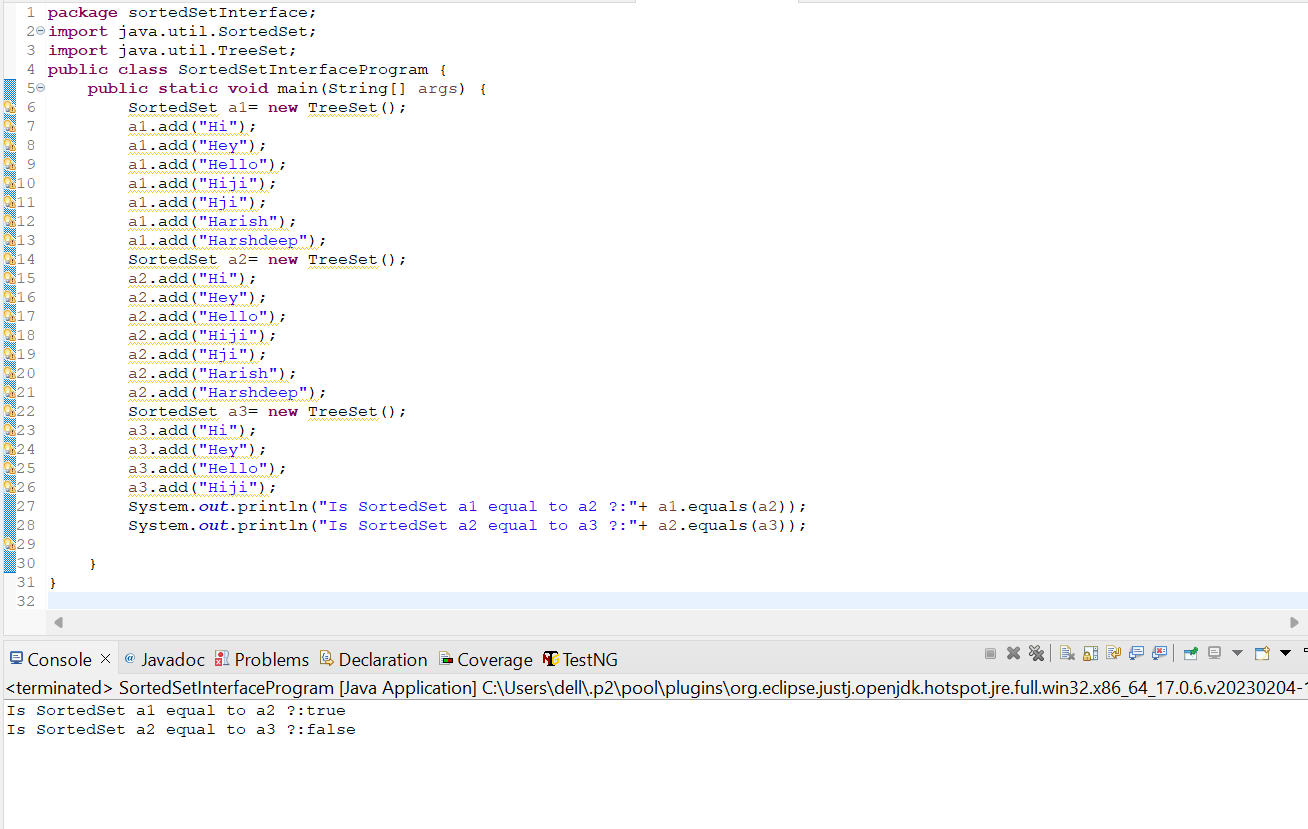Collapse the import block at line 2

(40, 31)
